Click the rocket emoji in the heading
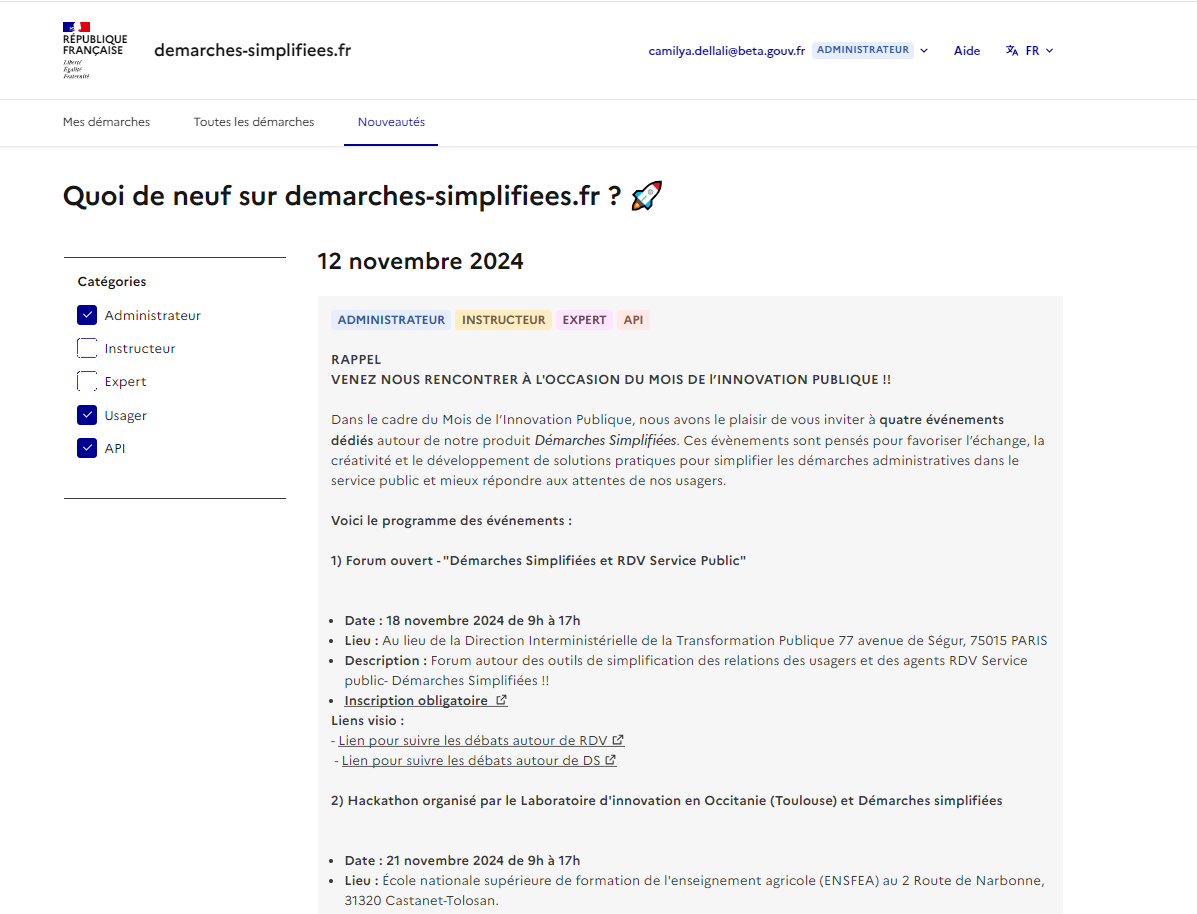1197x914 pixels. coord(647,196)
